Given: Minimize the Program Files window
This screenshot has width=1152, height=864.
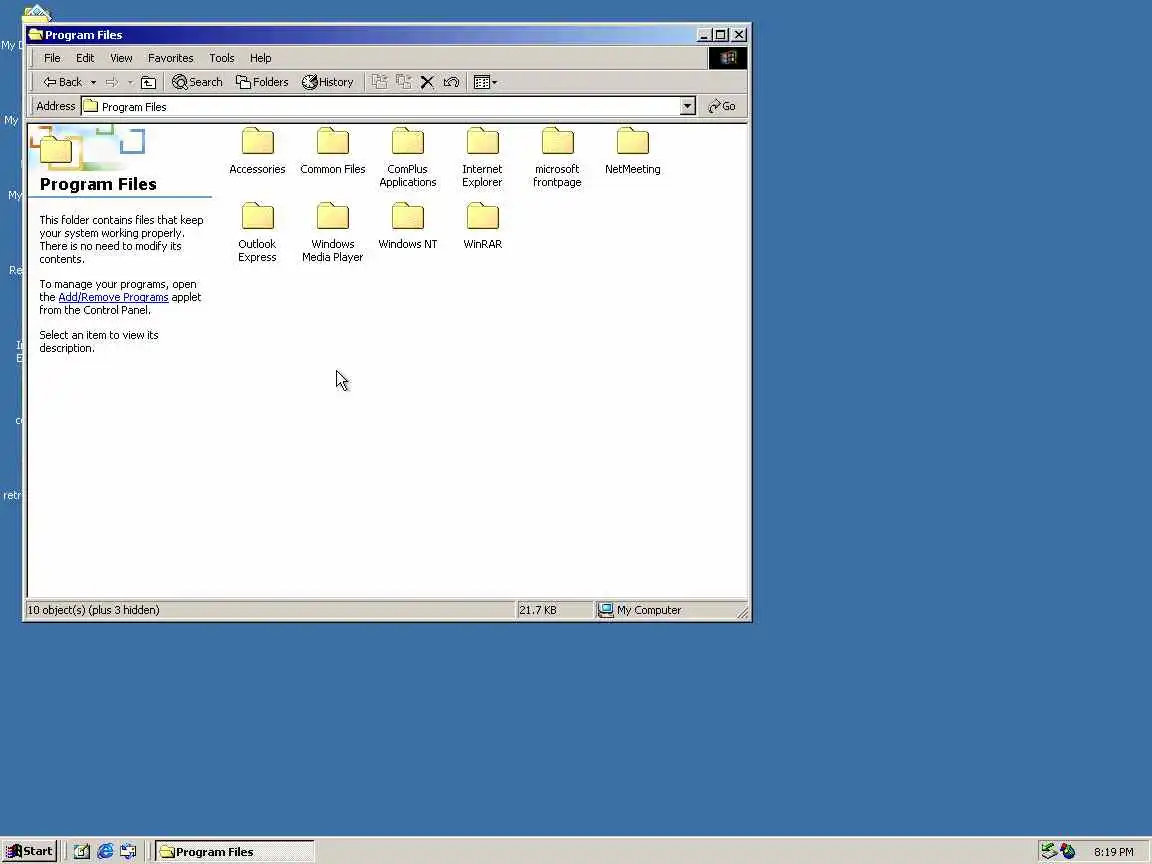Looking at the screenshot, I should [704, 35].
